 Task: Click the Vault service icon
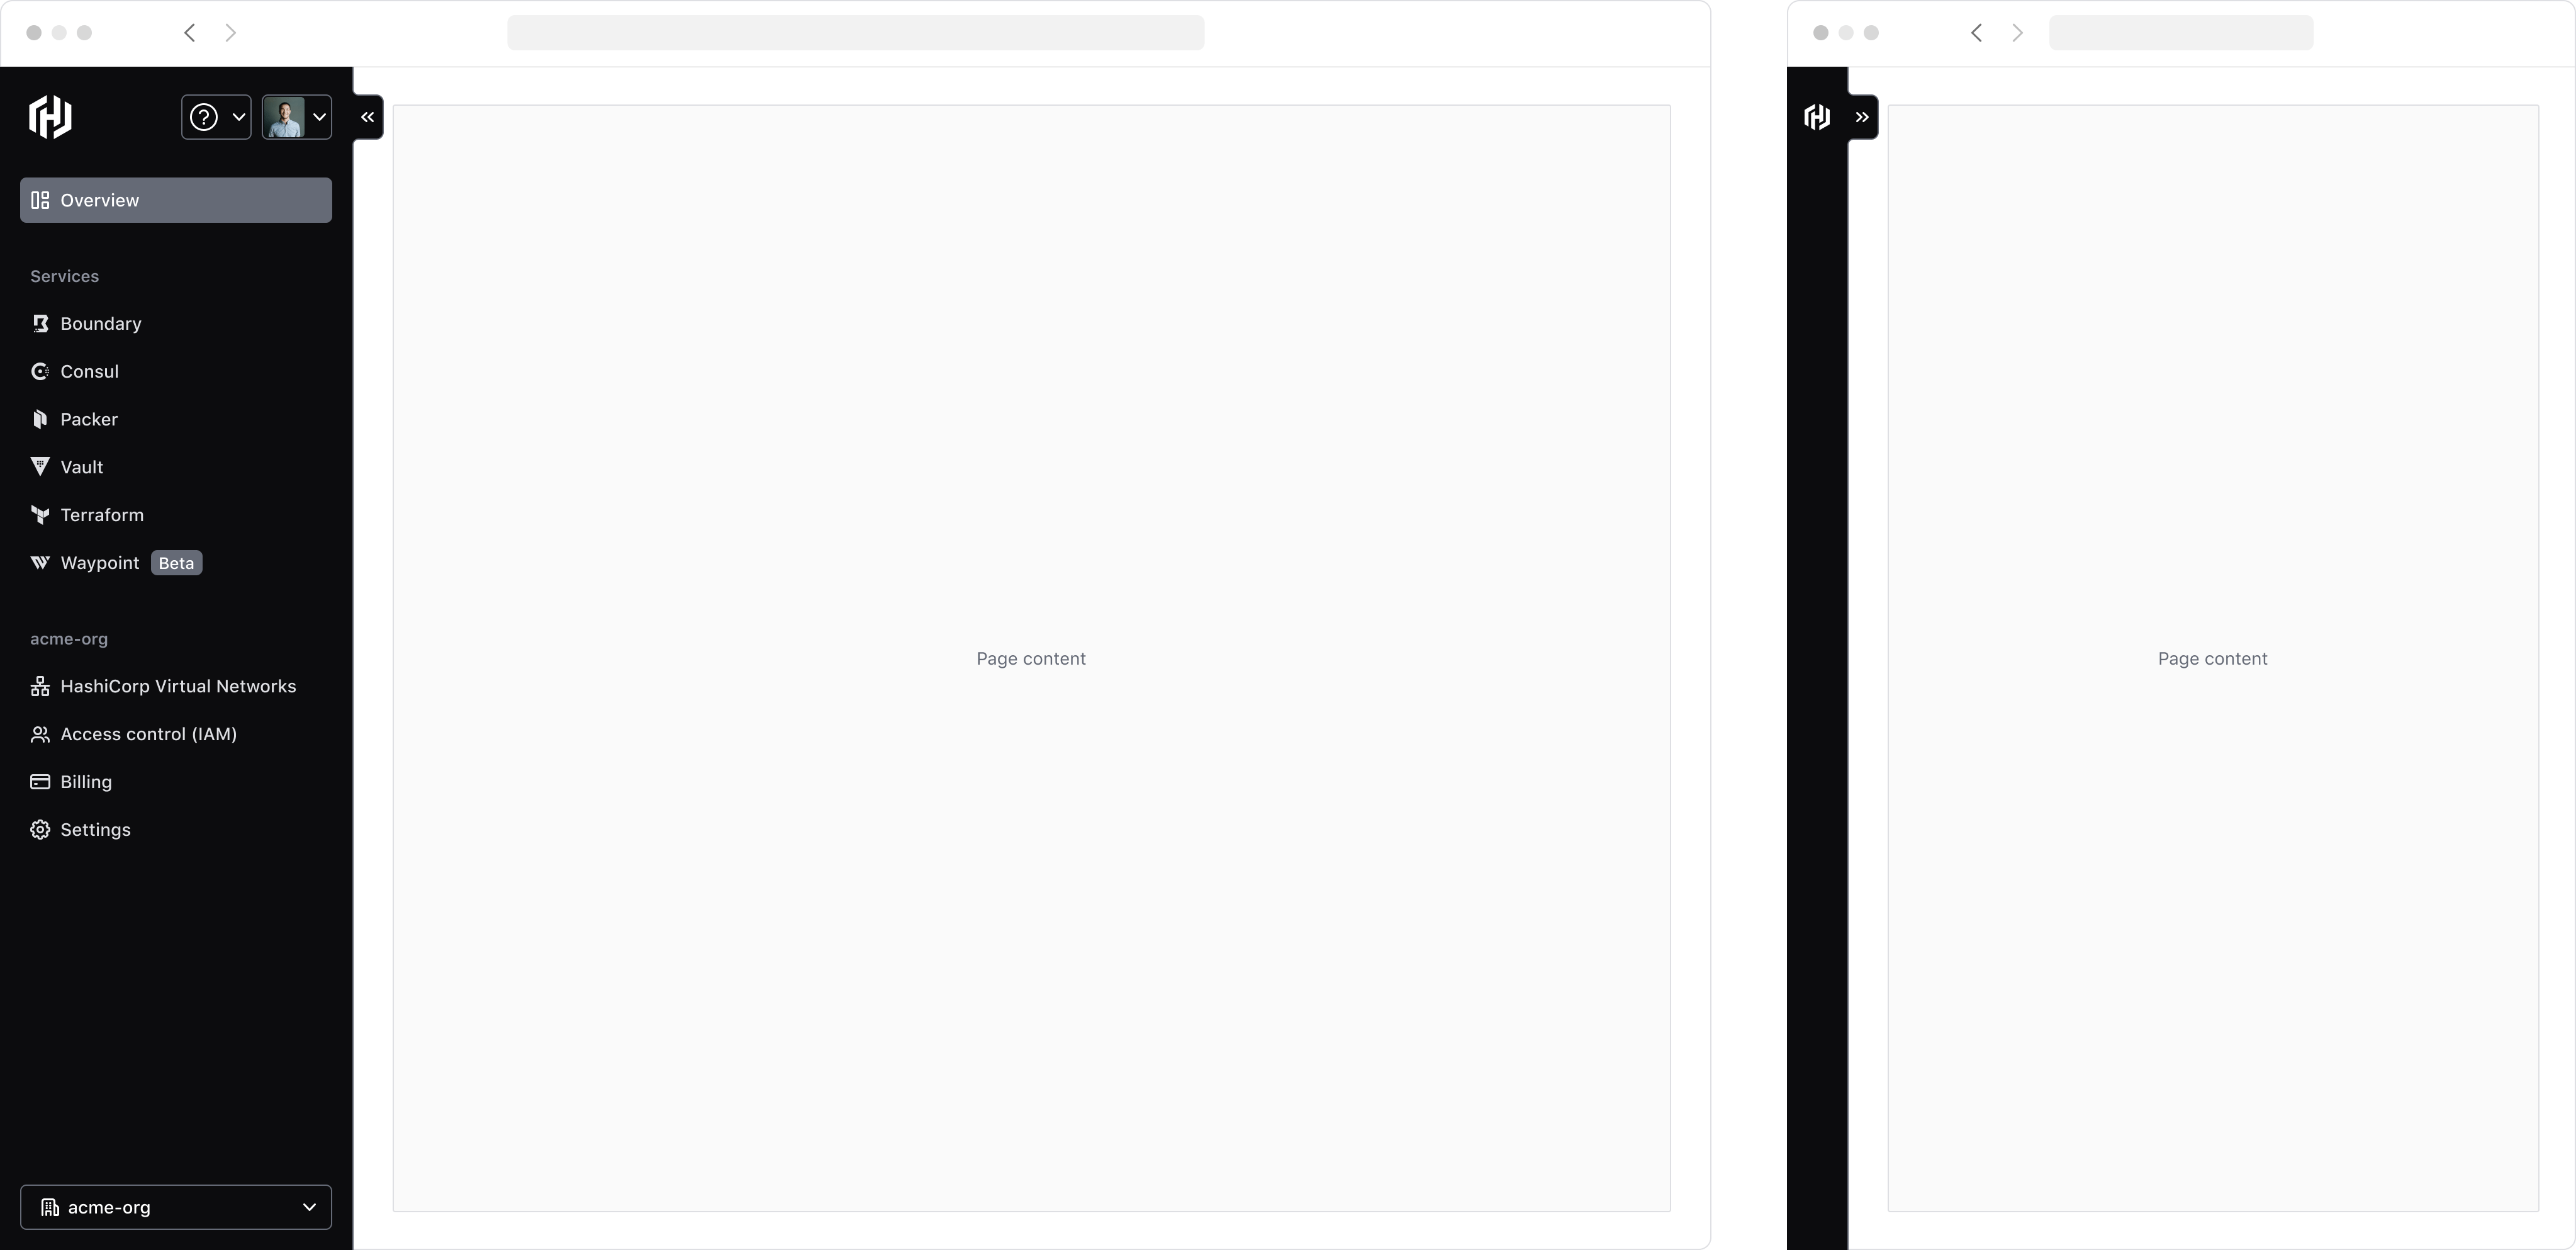pos(41,466)
